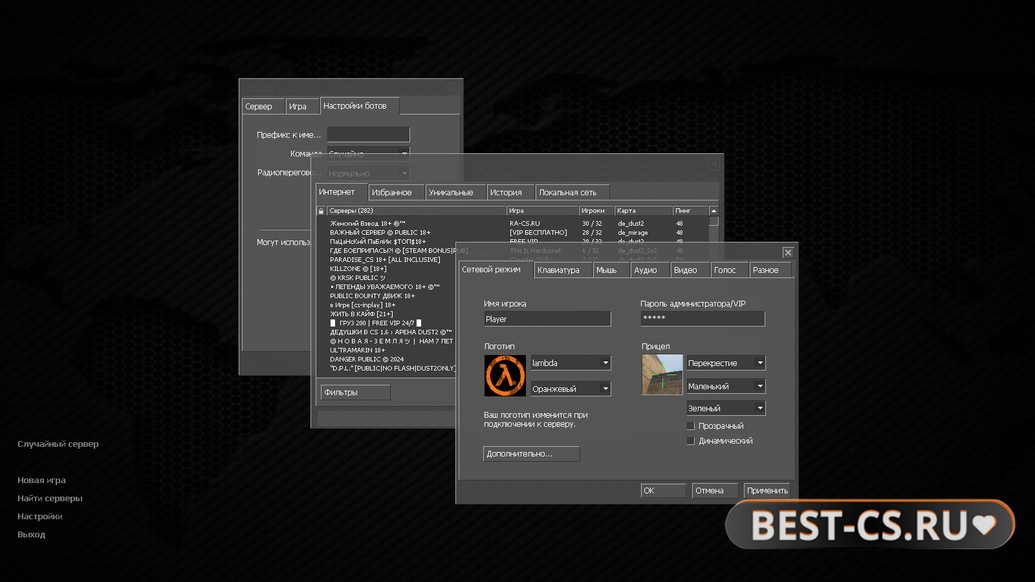The height and width of the screenshot is (582, 1035).
Task: Close the settings dialog with X
Action: click(x=787, y=253)
